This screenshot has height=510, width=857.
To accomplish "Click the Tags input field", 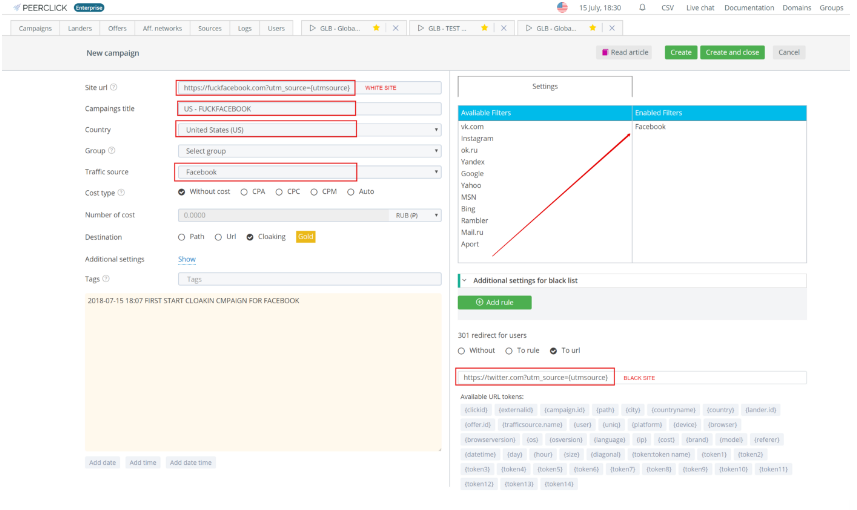I will [x=308, y=280].
